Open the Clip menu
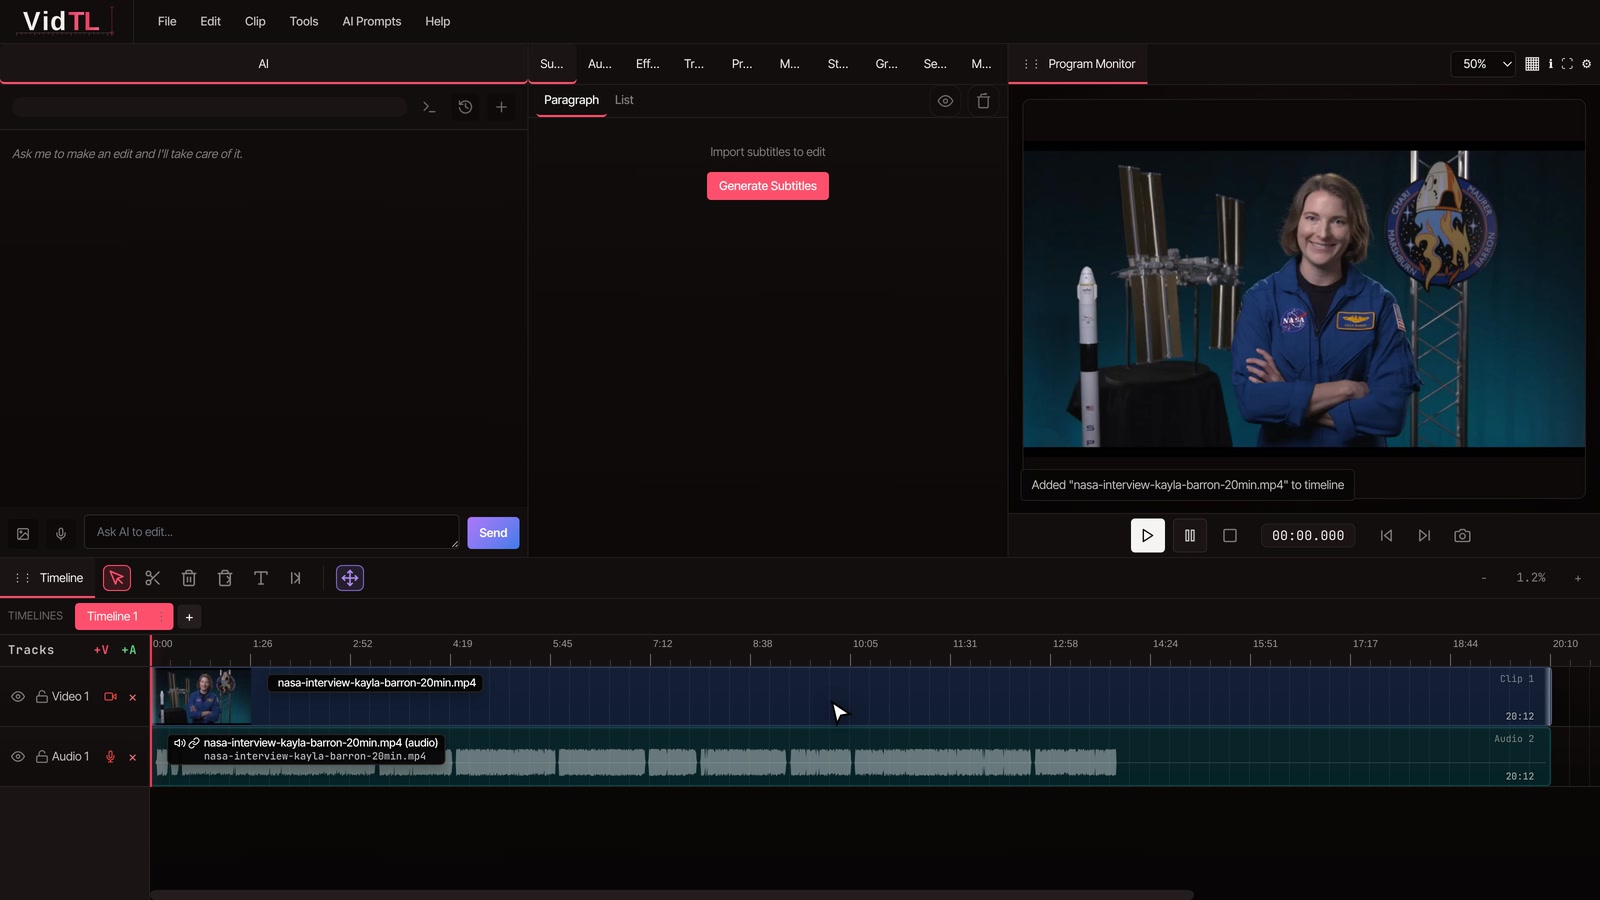This screenshot has width=1600, height=900. coord(255,21)
